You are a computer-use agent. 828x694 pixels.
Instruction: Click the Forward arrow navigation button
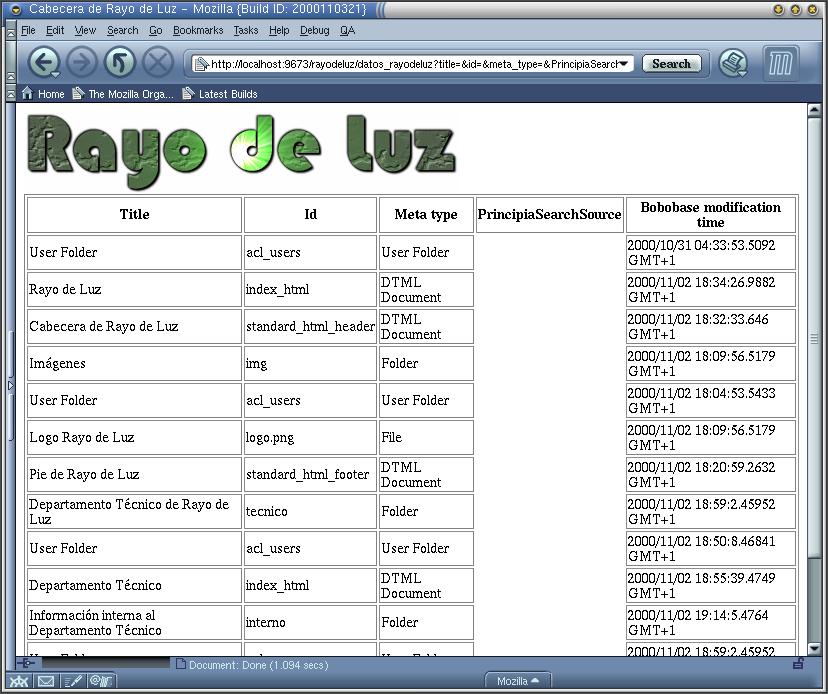(x=81, y=62)
